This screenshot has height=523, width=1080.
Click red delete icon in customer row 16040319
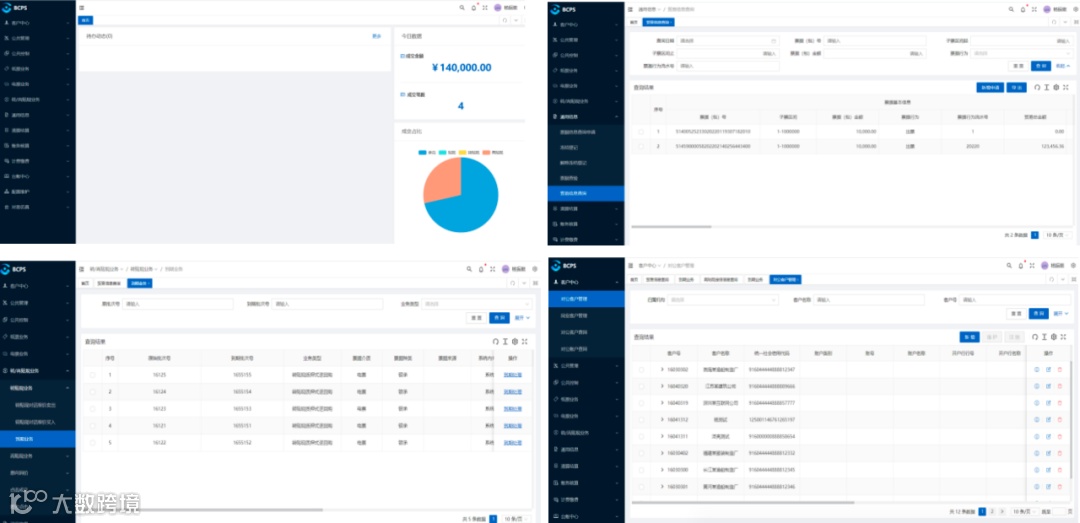1059,402
